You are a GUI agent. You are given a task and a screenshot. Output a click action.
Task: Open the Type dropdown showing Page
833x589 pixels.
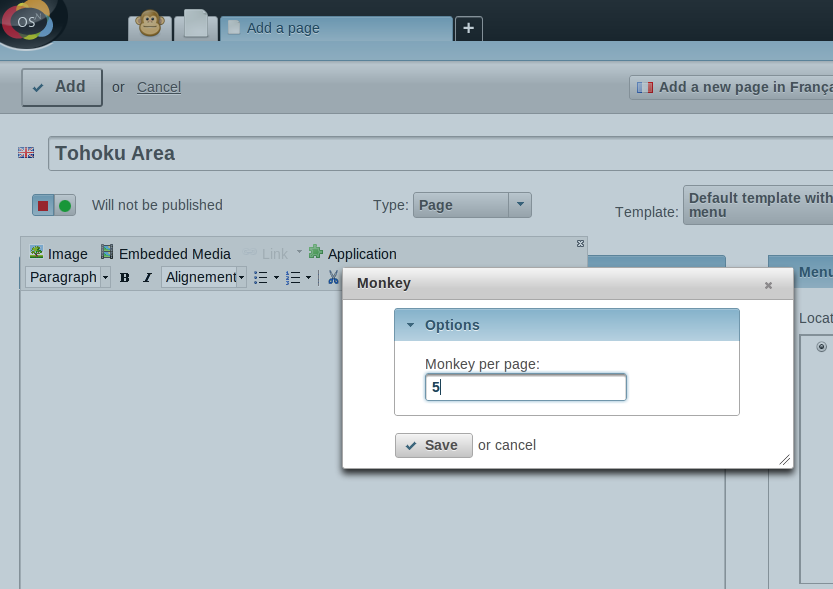click(x=472, y=205)
